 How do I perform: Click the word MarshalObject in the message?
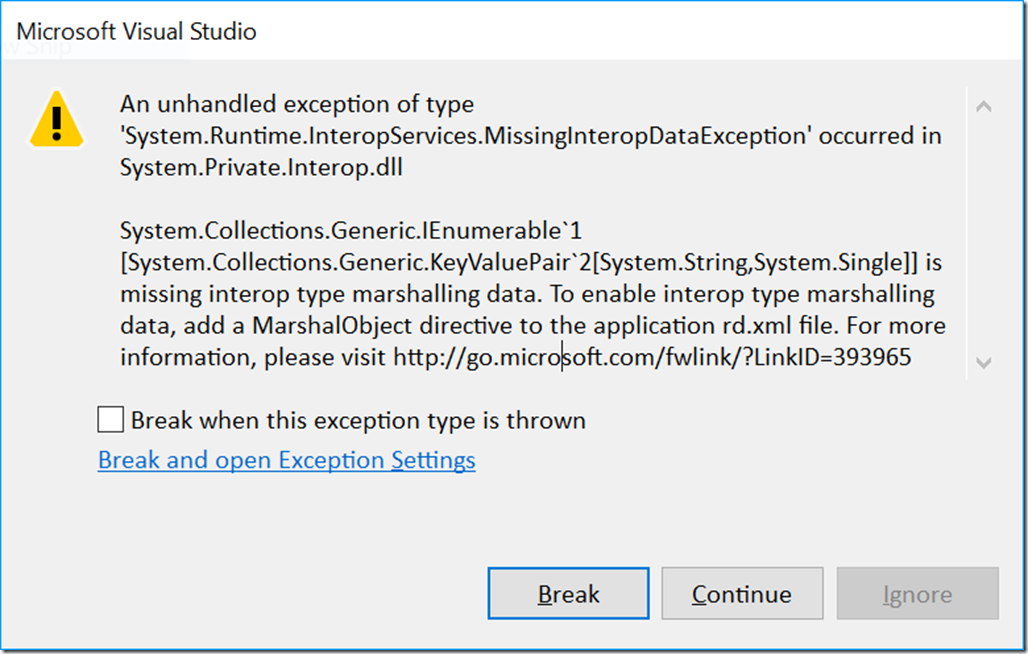(x=332, y=326)
